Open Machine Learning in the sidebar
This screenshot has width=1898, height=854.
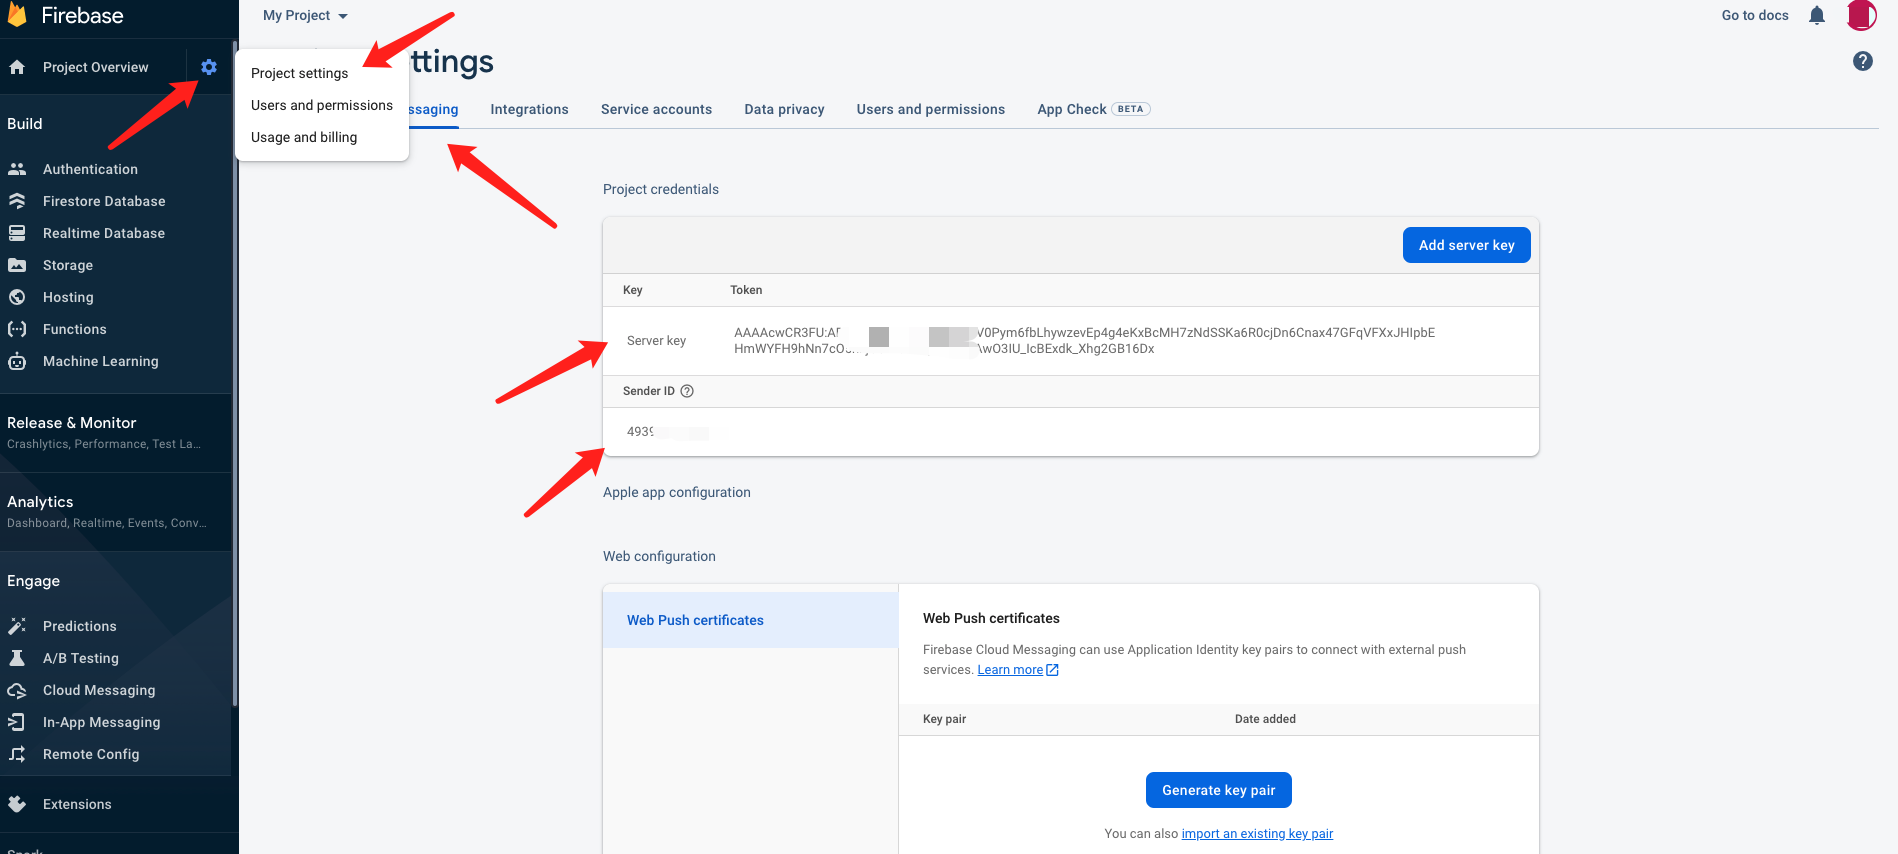point(100,361)
